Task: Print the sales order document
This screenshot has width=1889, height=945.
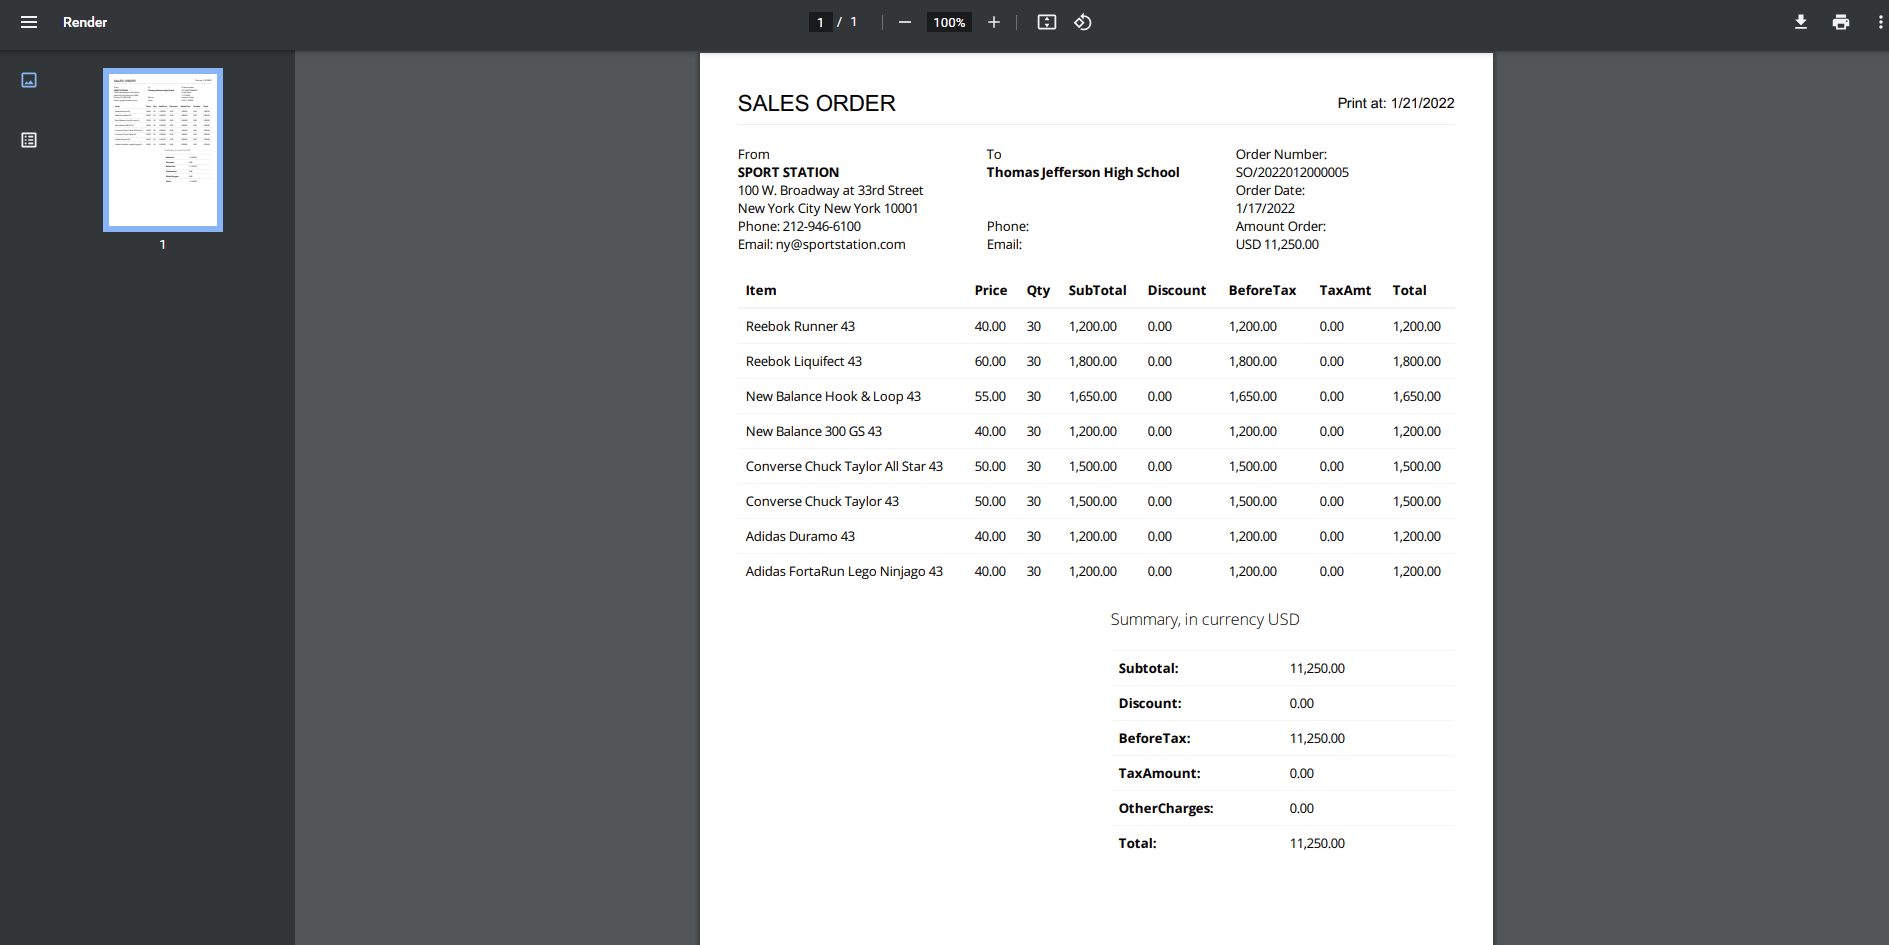Action: (1840, 21)
